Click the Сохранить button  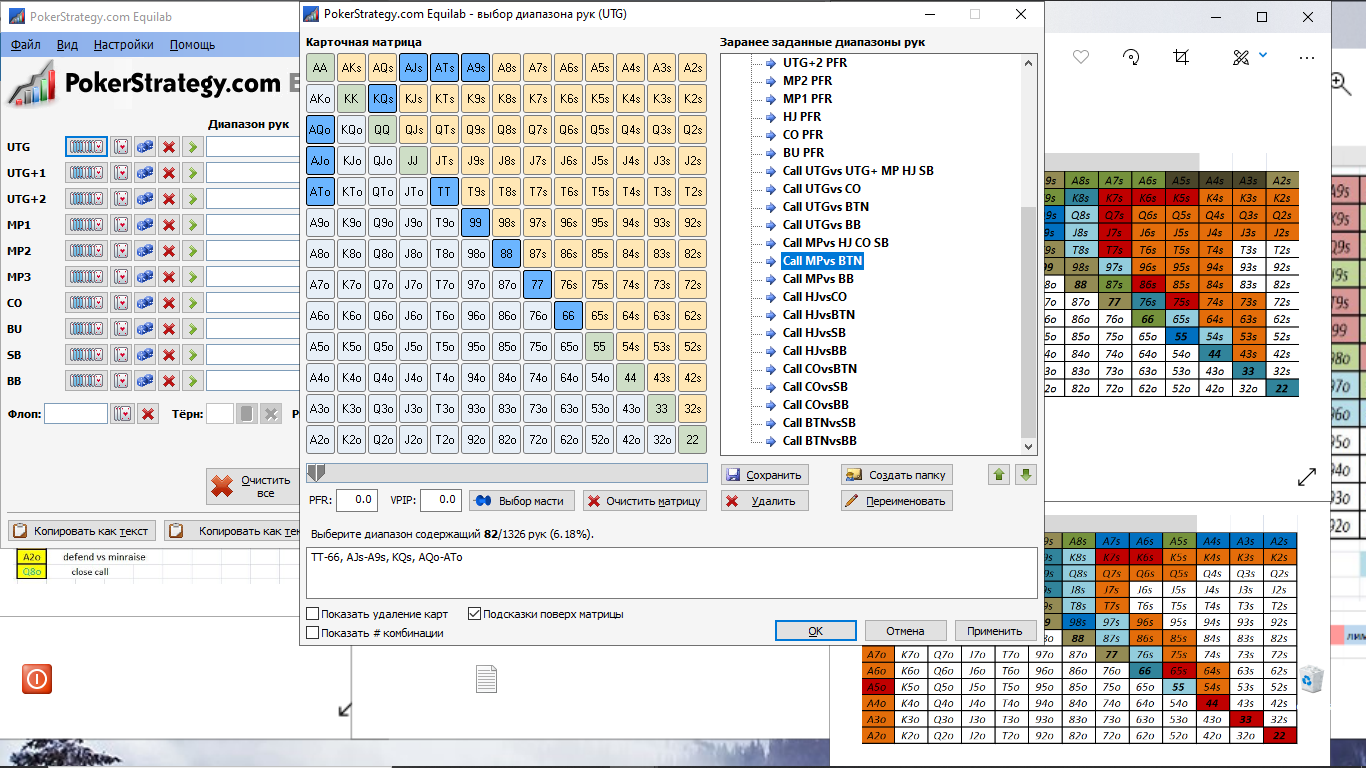pos(764,474)
